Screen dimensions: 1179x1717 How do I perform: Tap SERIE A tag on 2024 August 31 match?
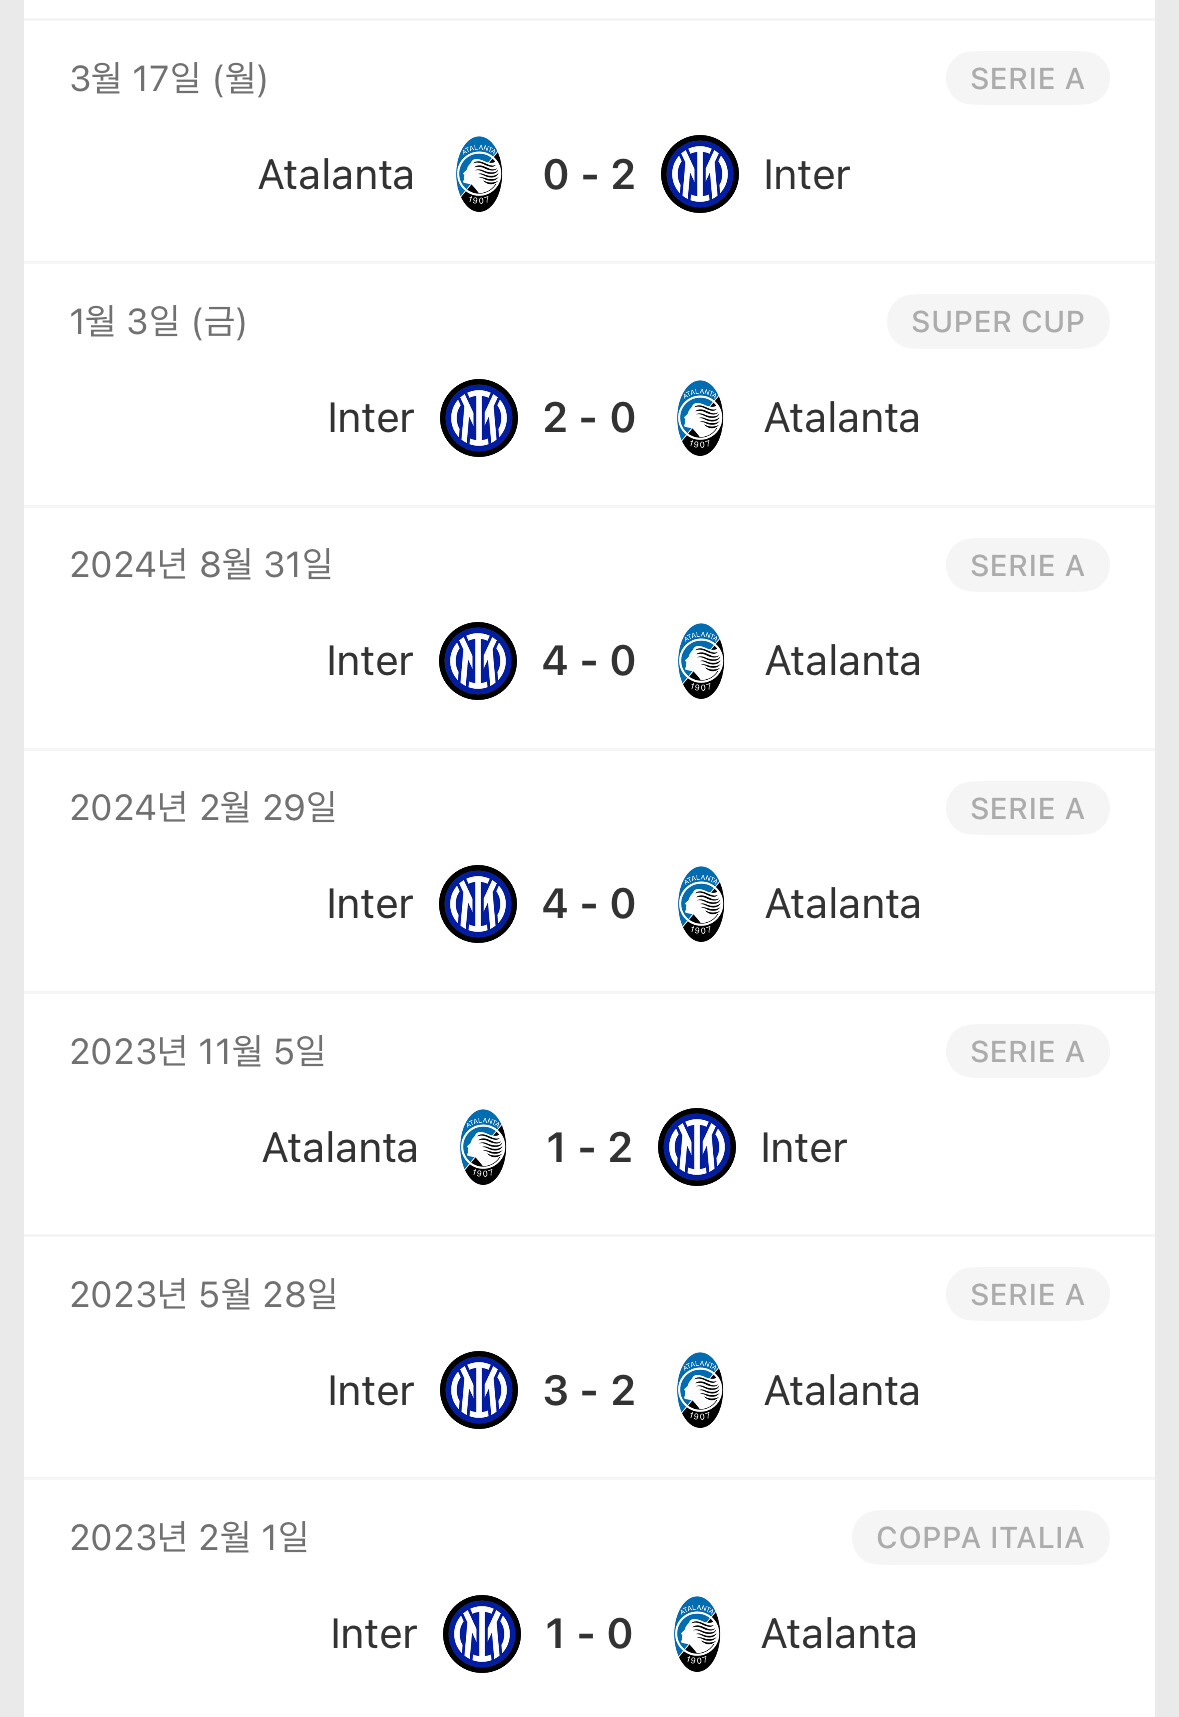[1027, 566]
